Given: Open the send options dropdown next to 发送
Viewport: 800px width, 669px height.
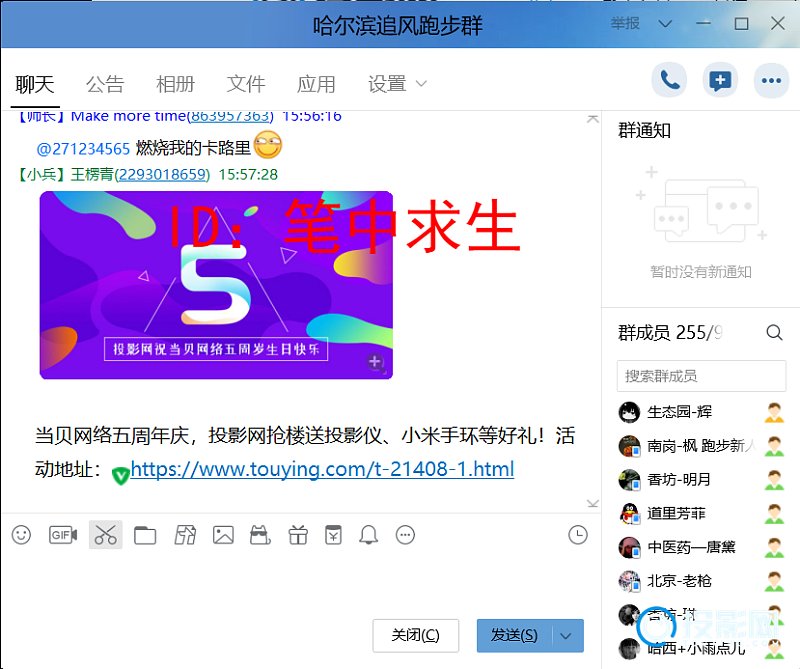Looking at the screenshot, I should point(568,635).
